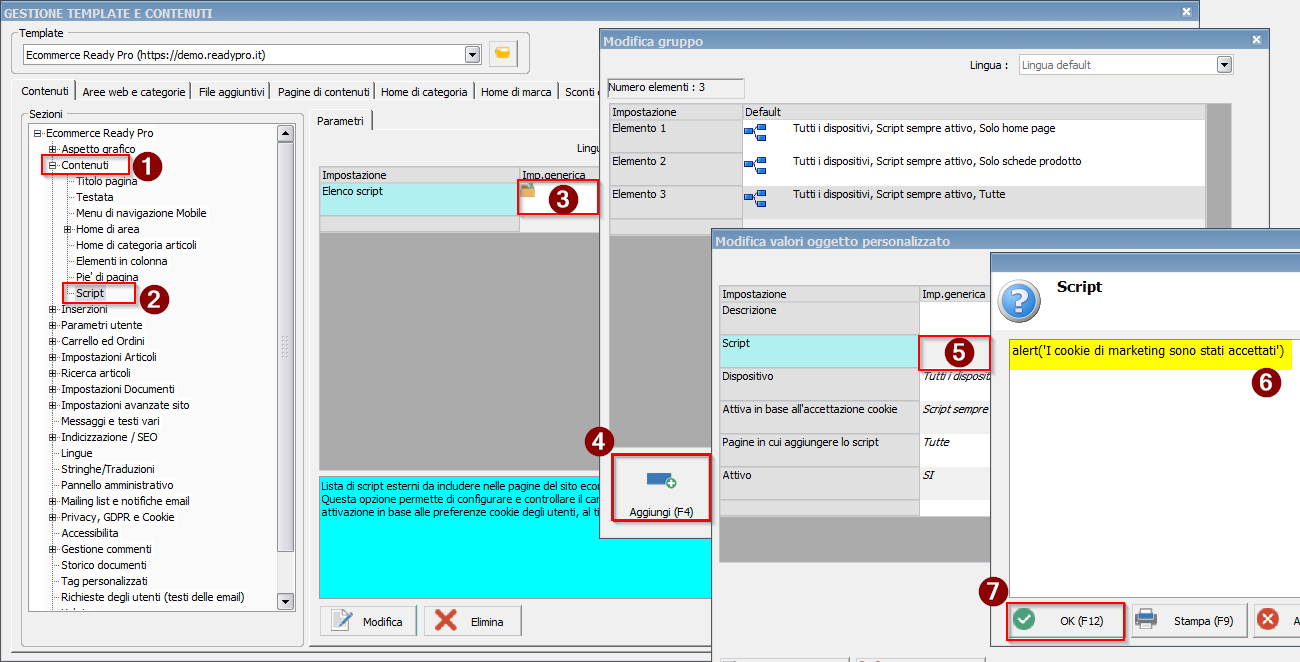Viewport: 1300px width, 662px height.
Task: Click the tree icon for Elemento 1
Action: tap(754, 134)
